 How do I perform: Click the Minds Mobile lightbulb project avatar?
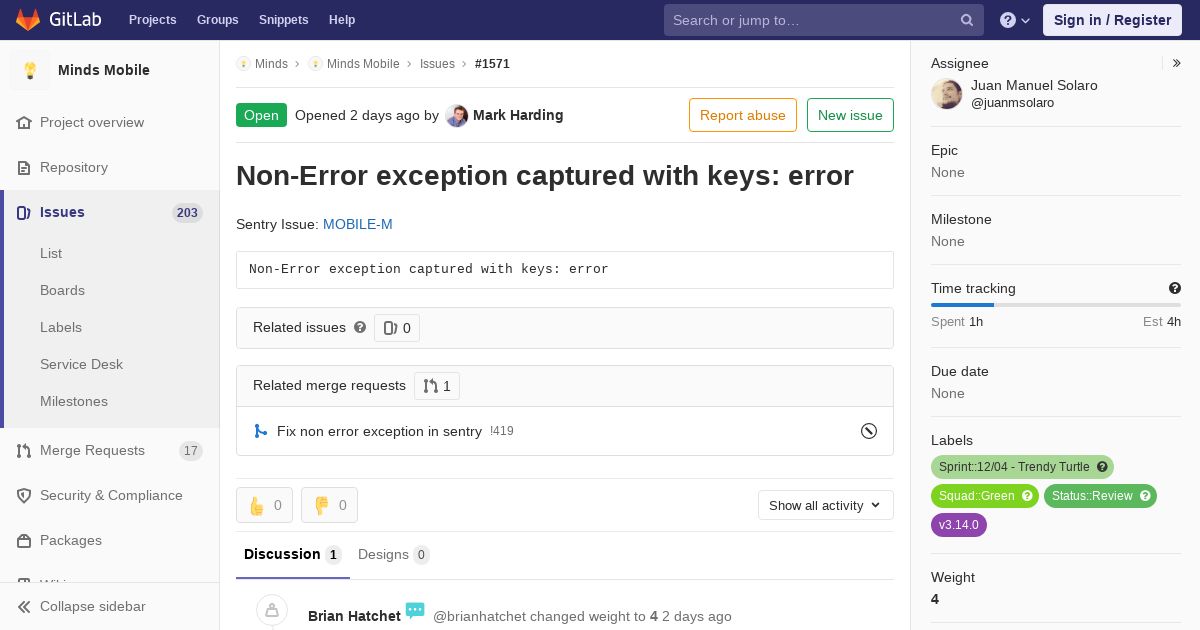tap(30, 70)
